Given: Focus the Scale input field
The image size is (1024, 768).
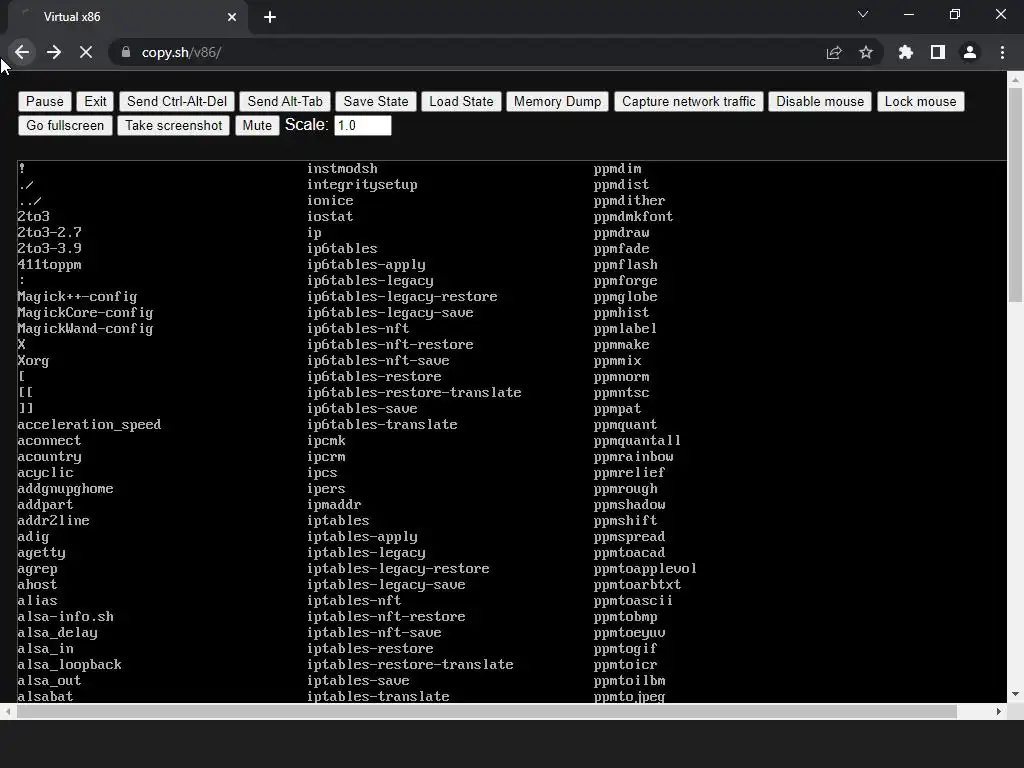Looking at the screenshot, I should (362, 125).
